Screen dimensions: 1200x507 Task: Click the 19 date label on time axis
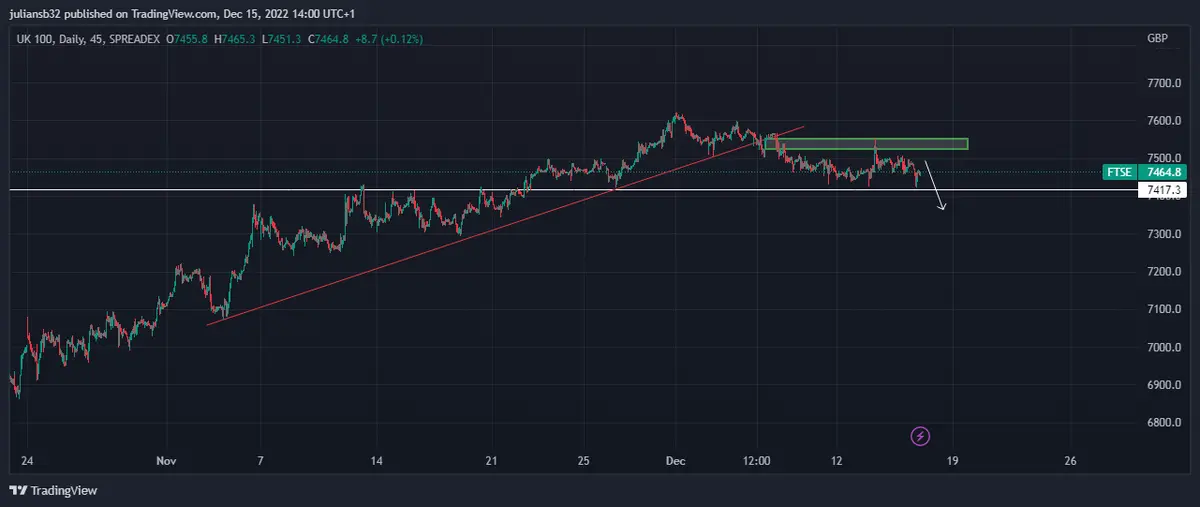coord(952,461)
